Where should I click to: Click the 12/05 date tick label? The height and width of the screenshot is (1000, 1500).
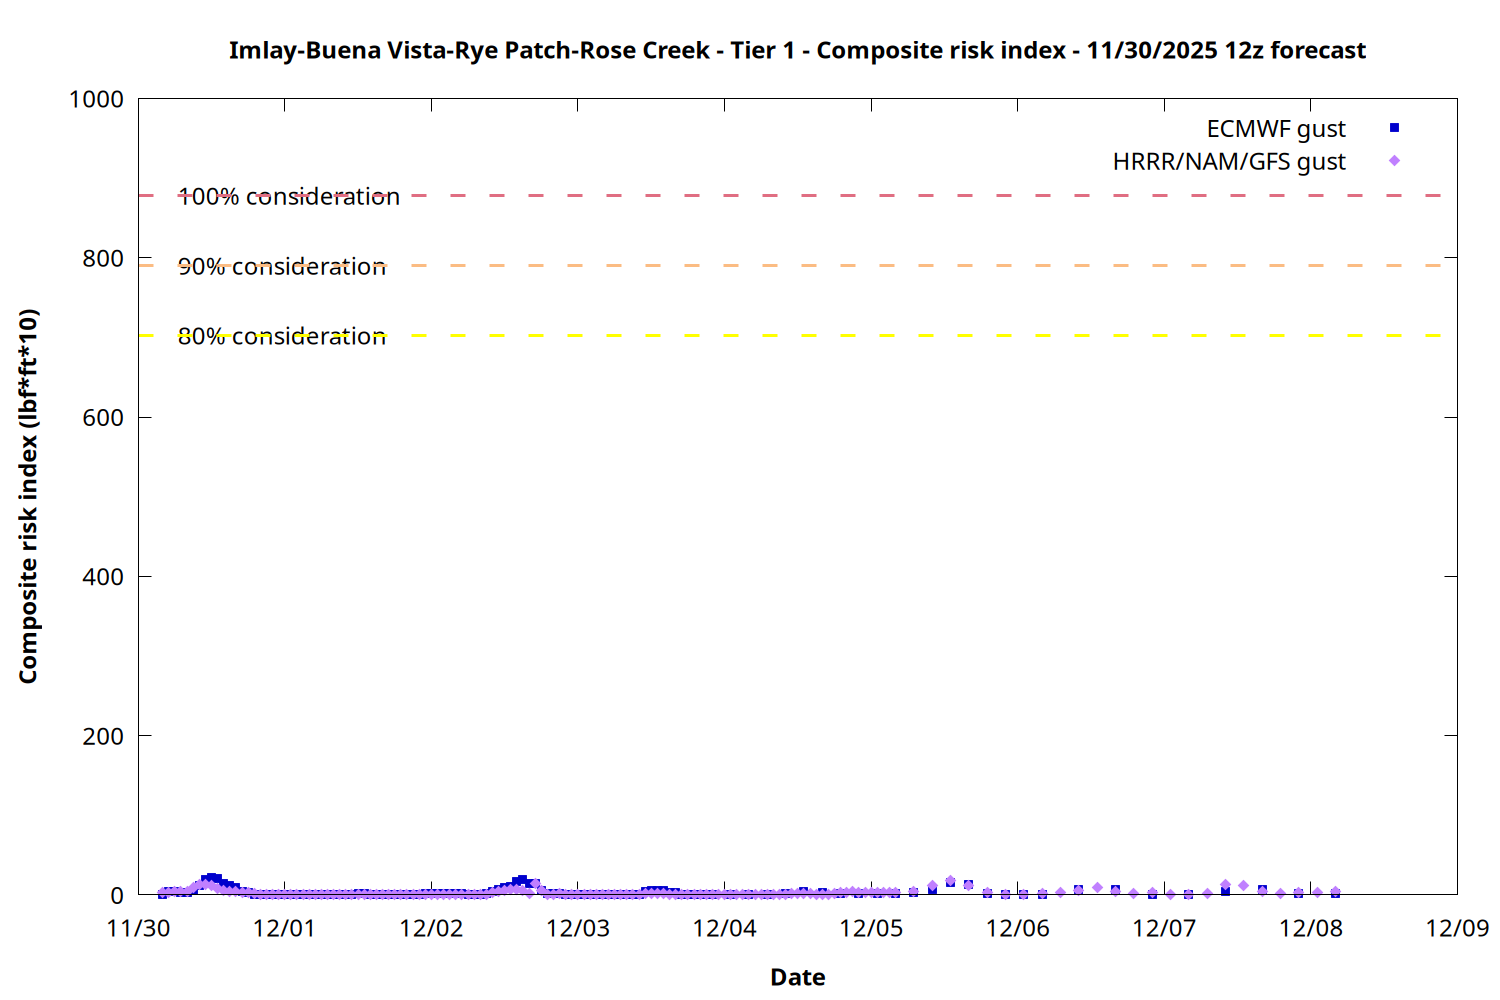[x=871, y=928]
